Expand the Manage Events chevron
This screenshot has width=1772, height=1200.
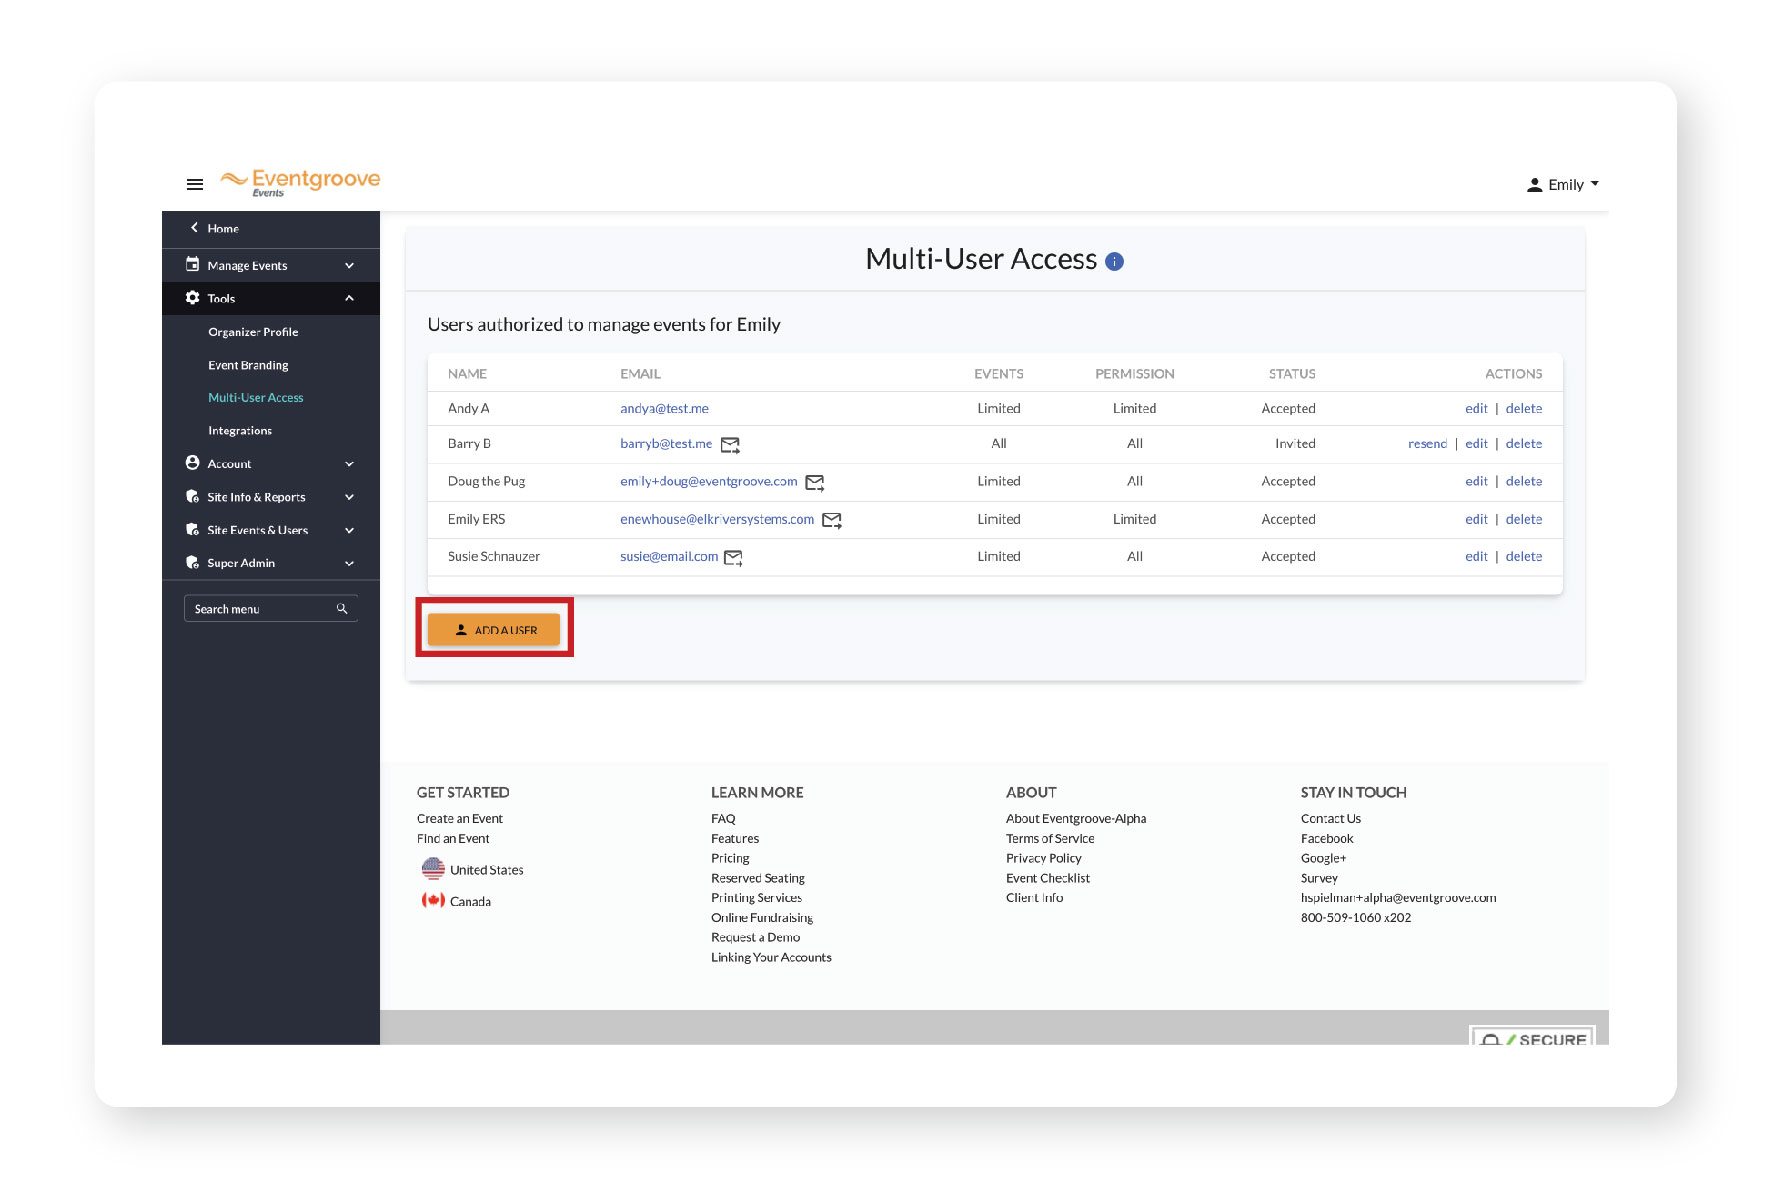coord(349,266)
